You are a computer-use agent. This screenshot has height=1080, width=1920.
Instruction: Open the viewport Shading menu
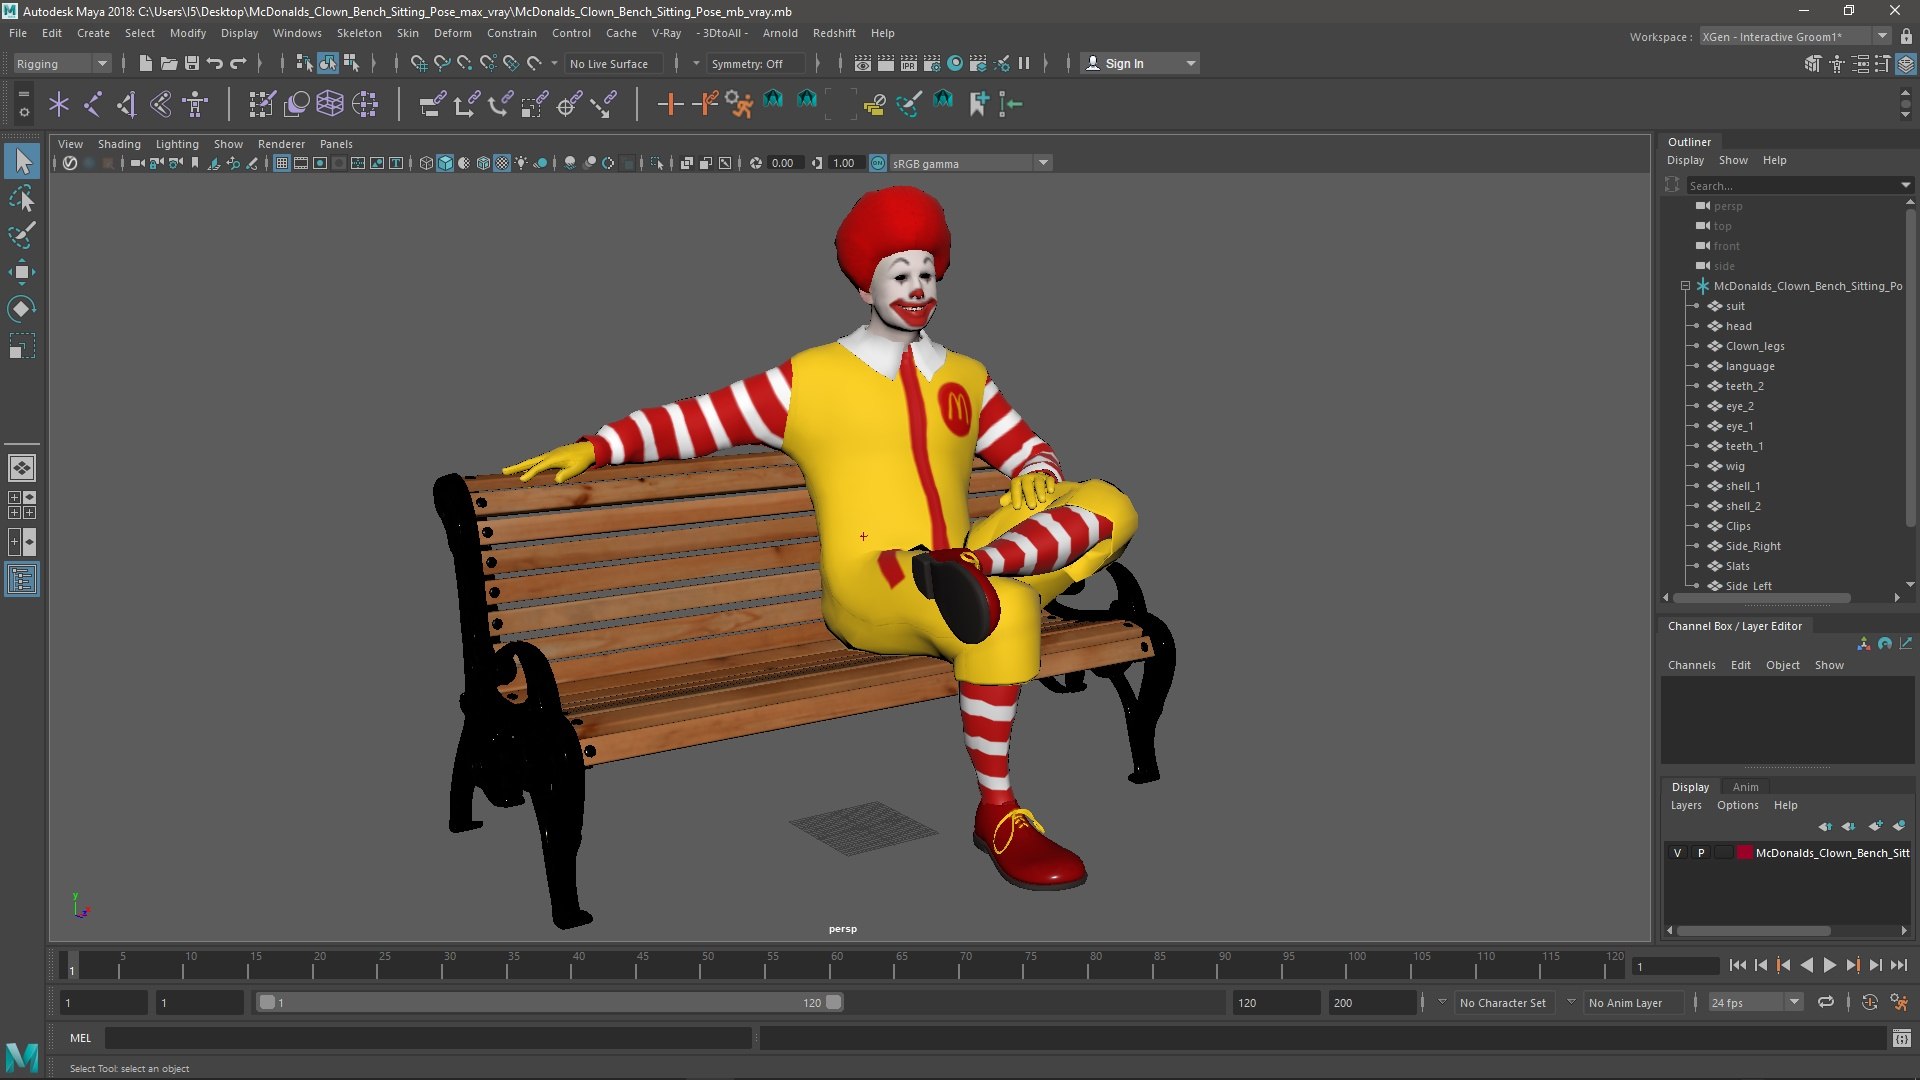[x=119, y=144]
